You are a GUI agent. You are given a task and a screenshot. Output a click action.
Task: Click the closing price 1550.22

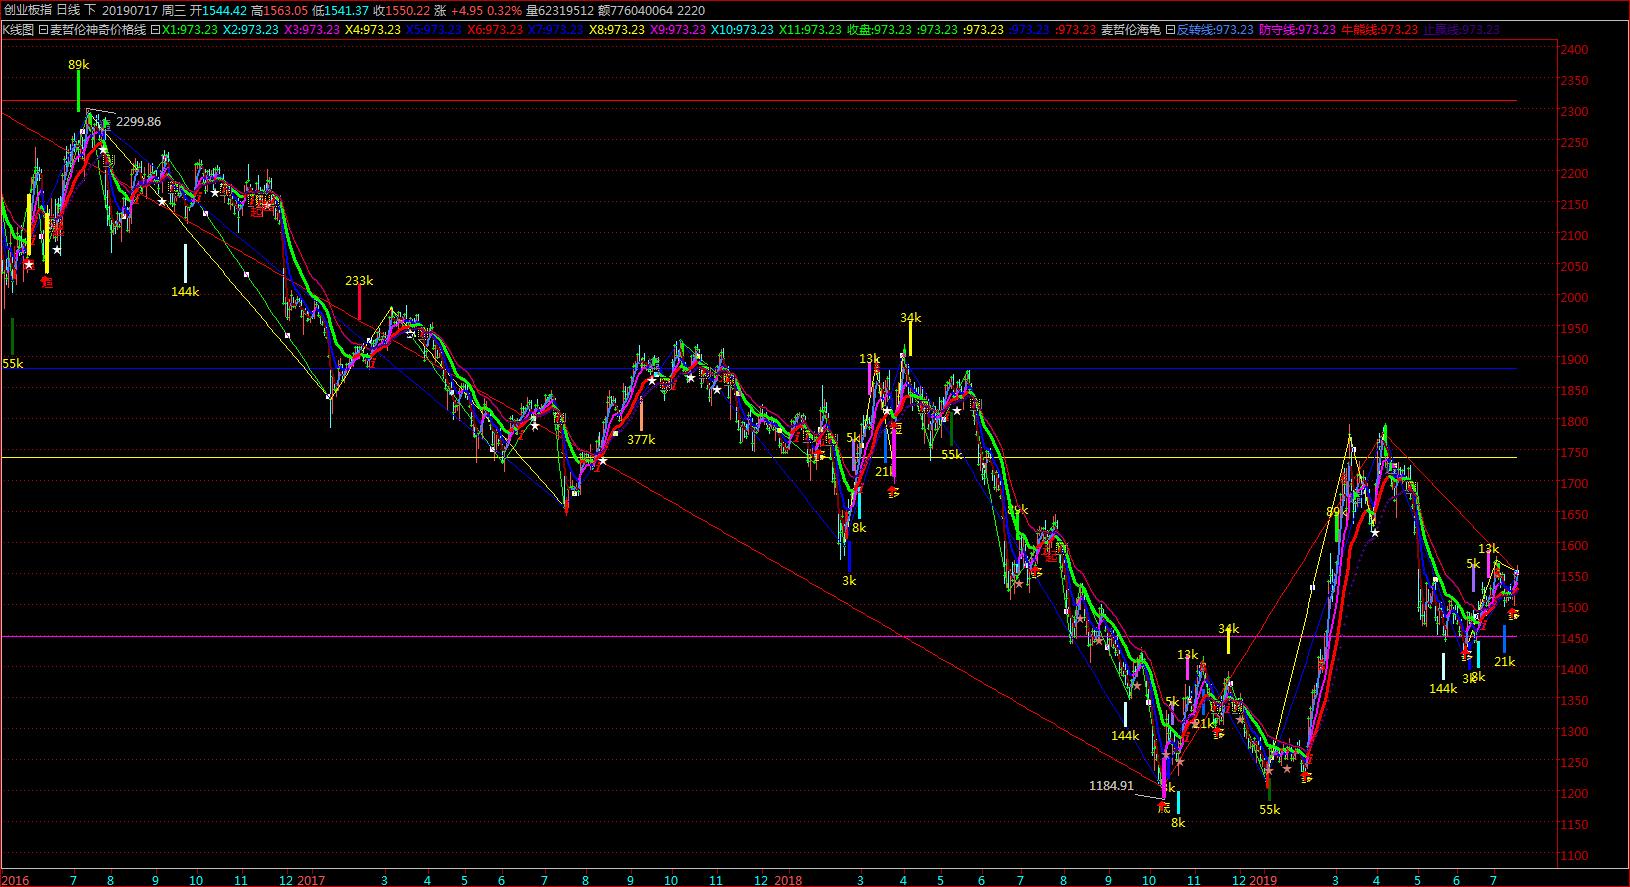coord(408,10)
